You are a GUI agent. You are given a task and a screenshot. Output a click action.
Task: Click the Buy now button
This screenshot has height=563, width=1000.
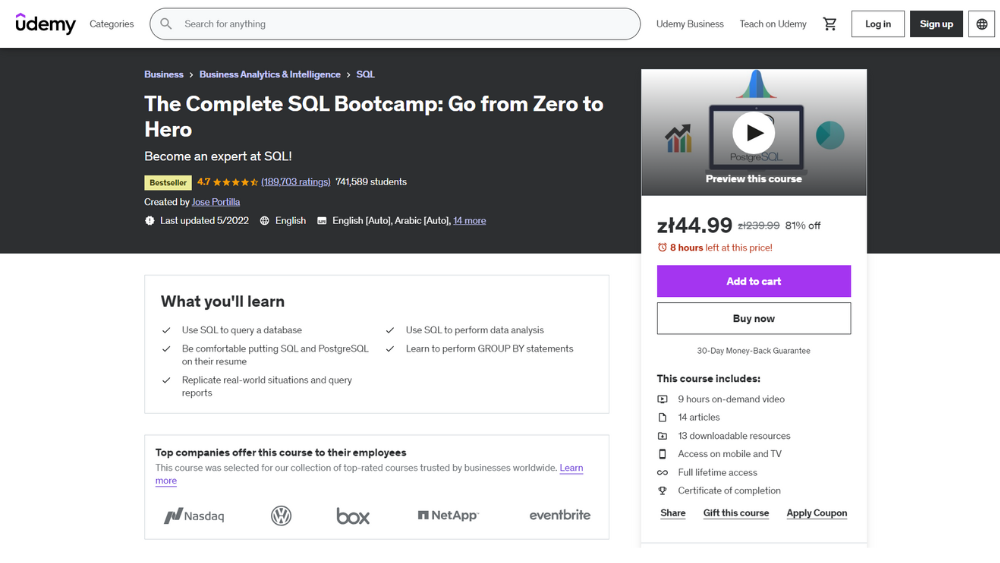click(x=754, y=318)
